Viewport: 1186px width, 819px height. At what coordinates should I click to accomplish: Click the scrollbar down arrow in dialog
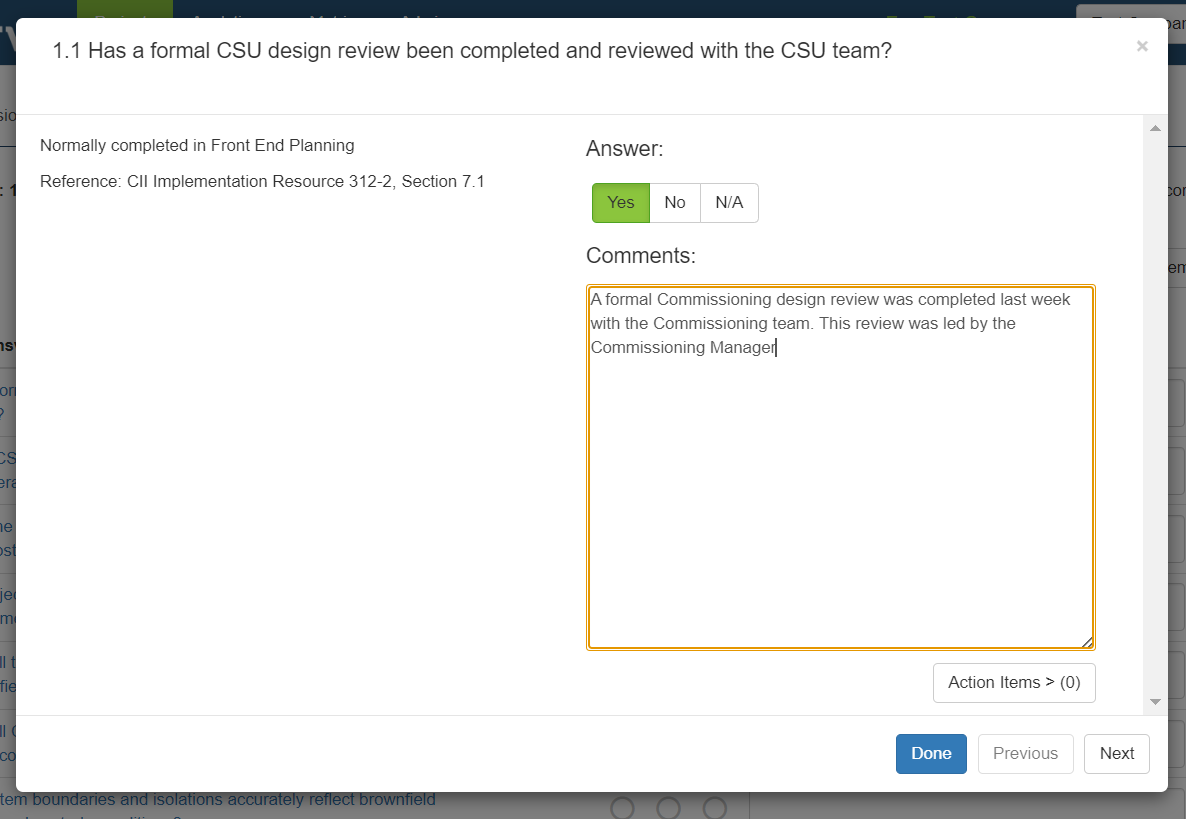1155,702
